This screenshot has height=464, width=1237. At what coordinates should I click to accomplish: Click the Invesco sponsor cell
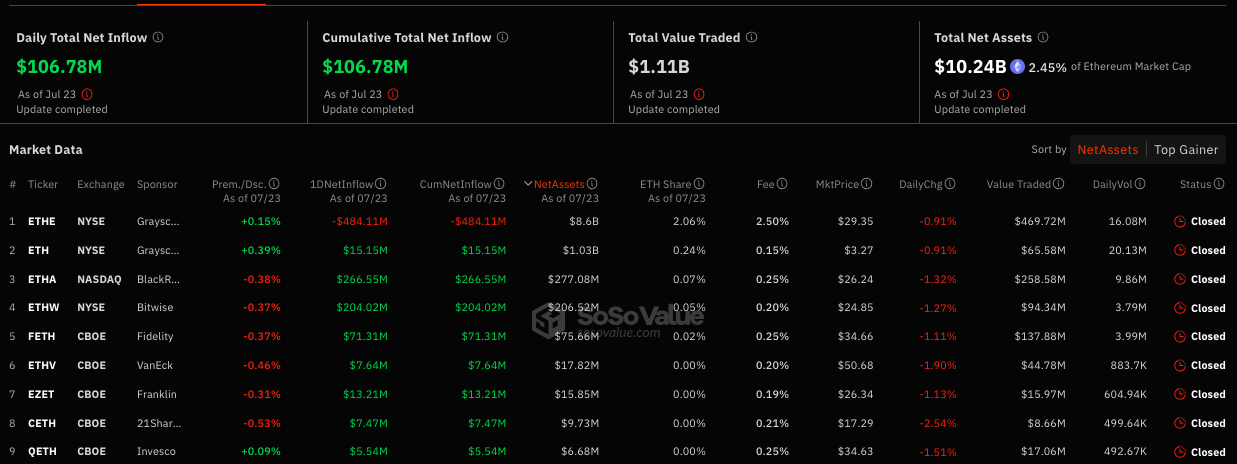point(156,452)
